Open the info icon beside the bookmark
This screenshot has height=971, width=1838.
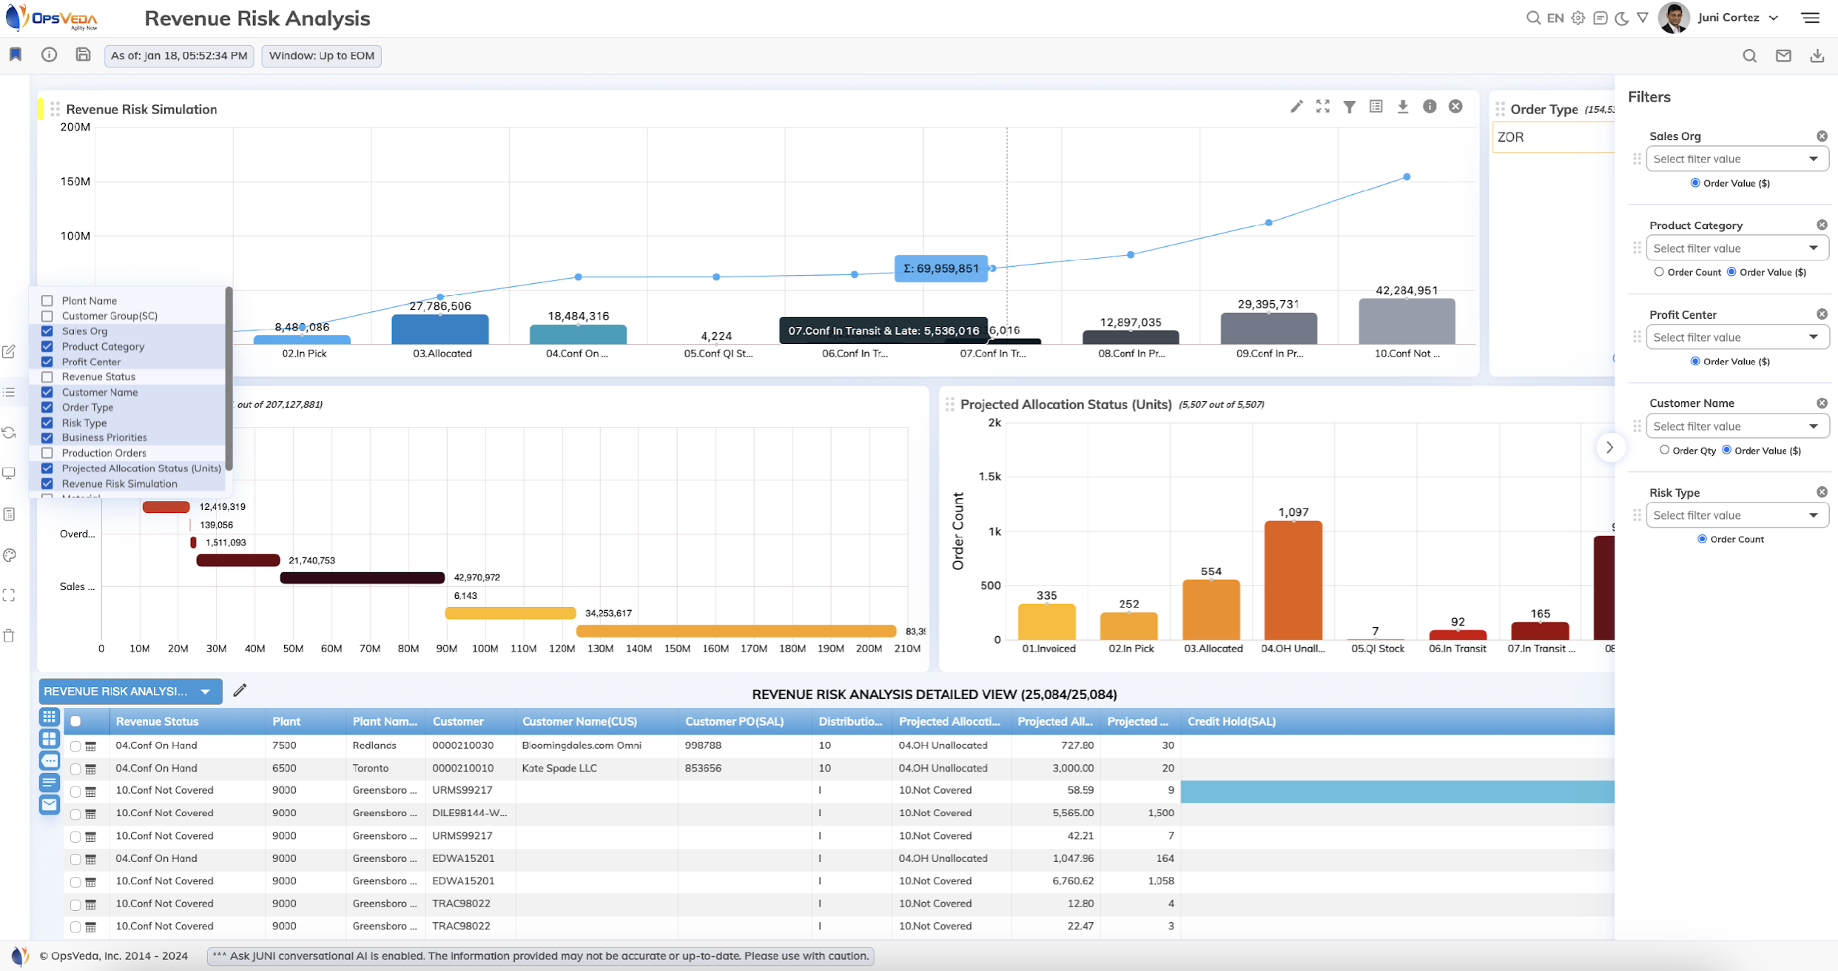pos(49,55)
